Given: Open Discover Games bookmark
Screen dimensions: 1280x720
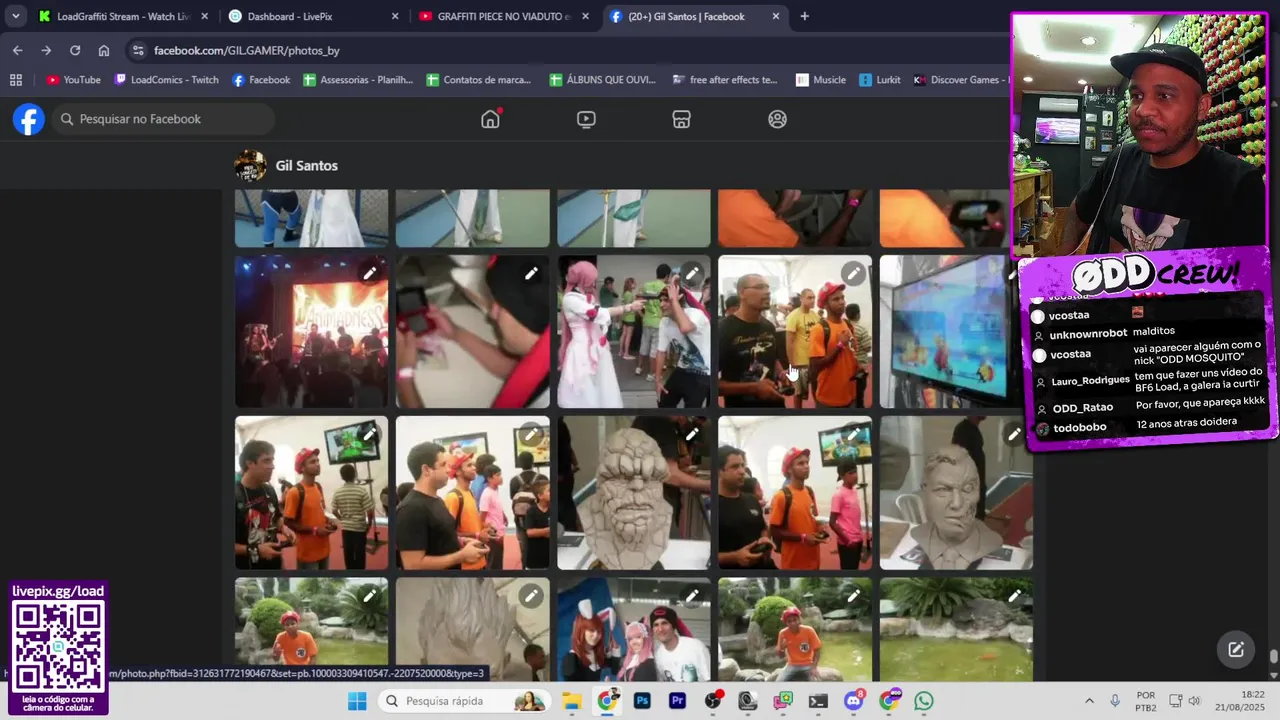Looking at the screenshot, I should [x=960, y=80].
